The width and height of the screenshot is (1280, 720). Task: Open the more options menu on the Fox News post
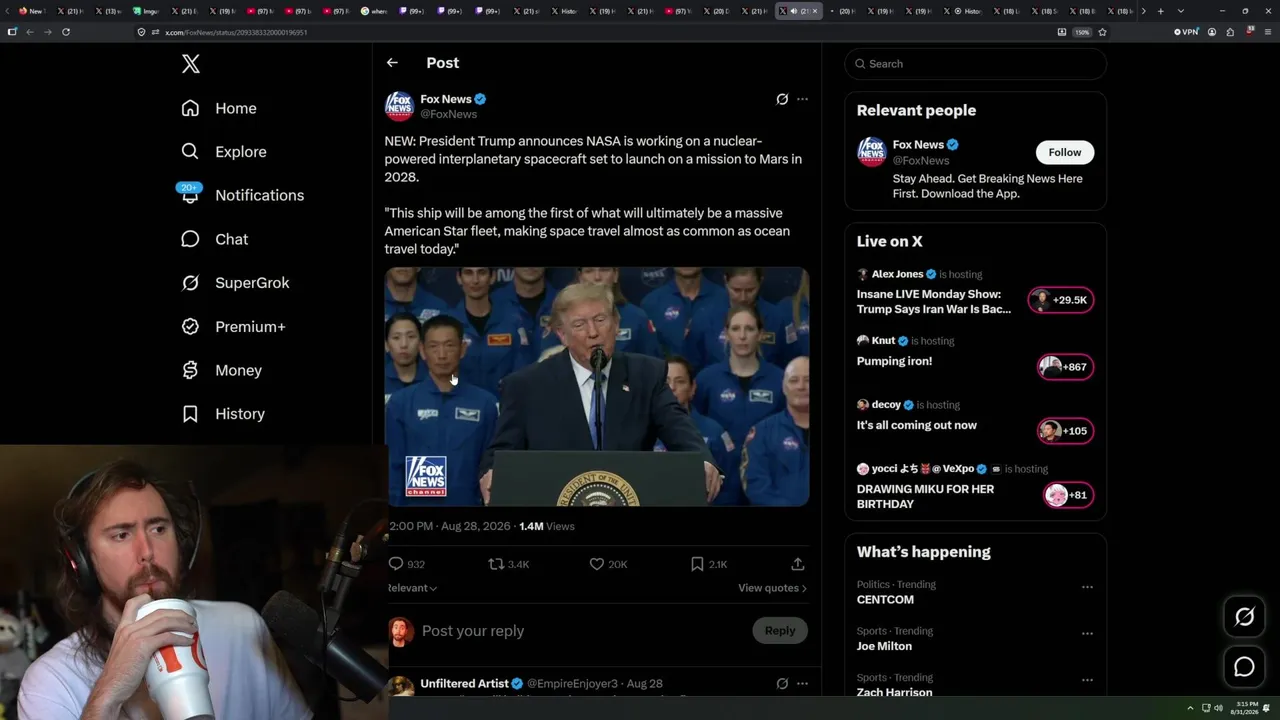pos(802,99)
